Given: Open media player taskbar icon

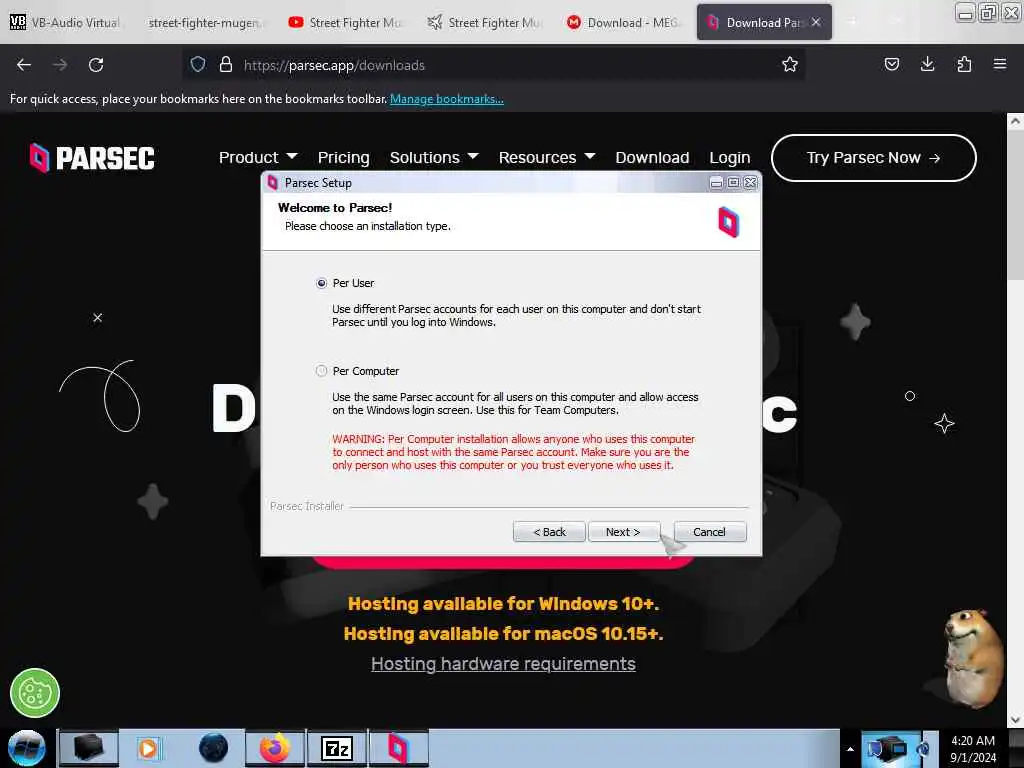Looking at the screenshot, I should point(148,748).
